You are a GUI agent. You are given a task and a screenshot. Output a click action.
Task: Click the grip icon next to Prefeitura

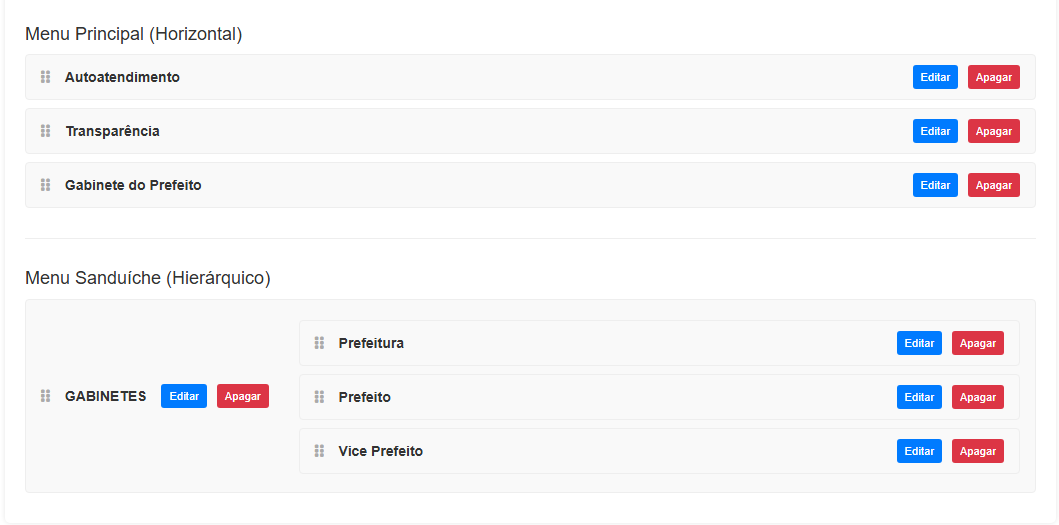(319, 343)
